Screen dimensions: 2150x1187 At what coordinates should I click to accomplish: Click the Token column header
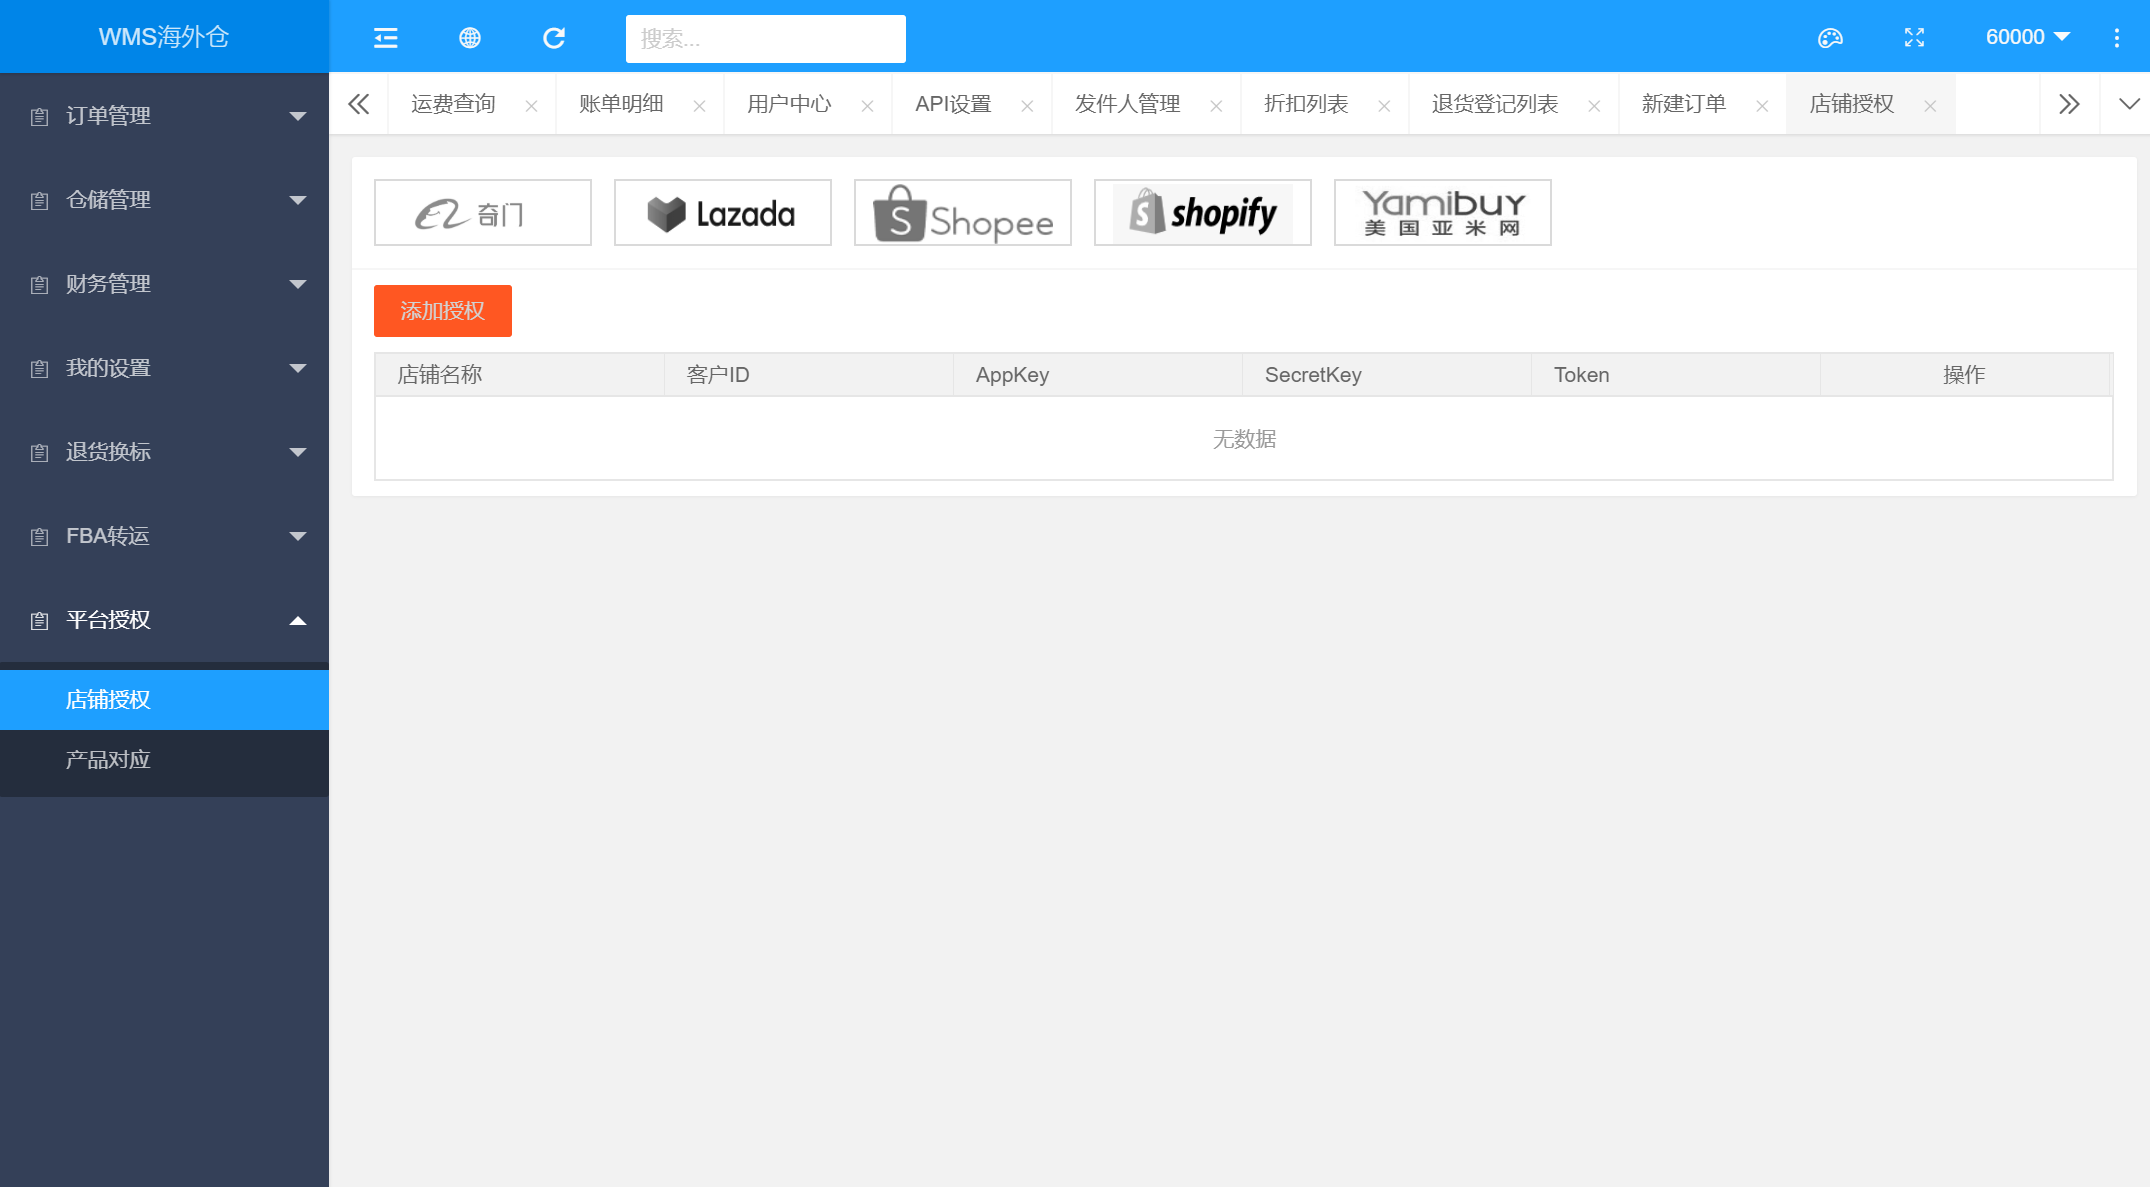[1675, 375]
